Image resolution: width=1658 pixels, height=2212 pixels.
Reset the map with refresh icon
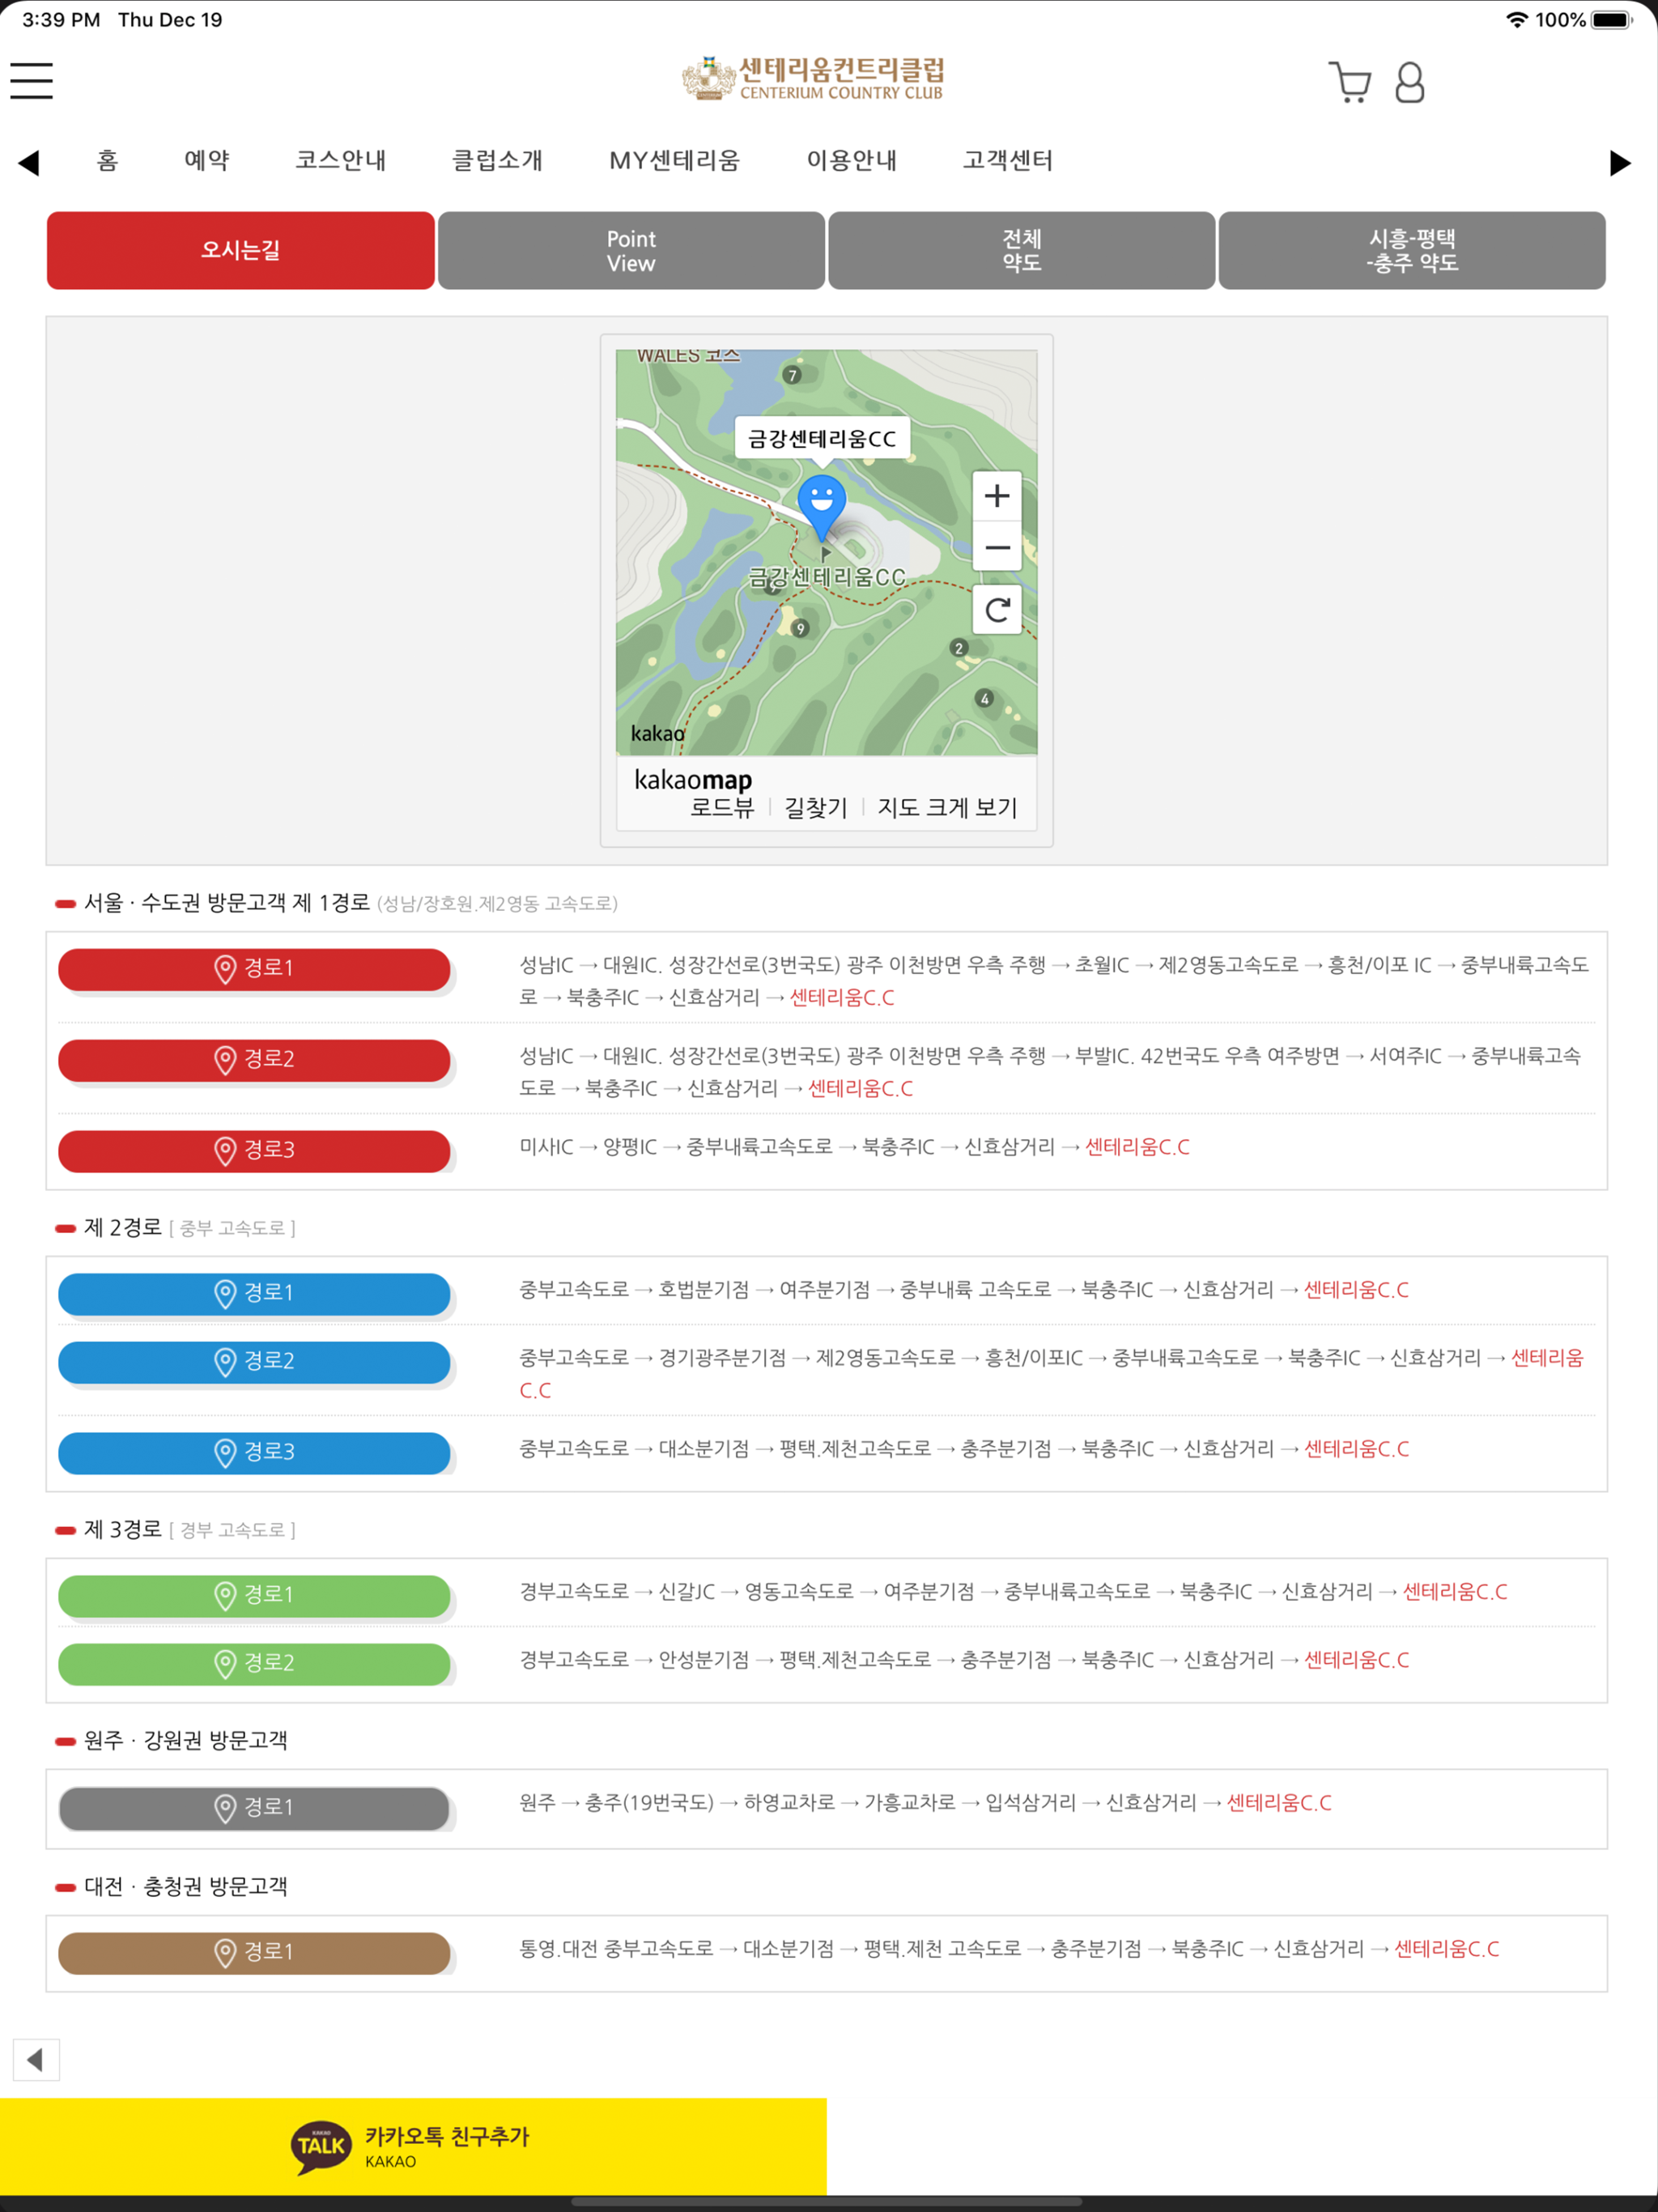click(996, 610)
